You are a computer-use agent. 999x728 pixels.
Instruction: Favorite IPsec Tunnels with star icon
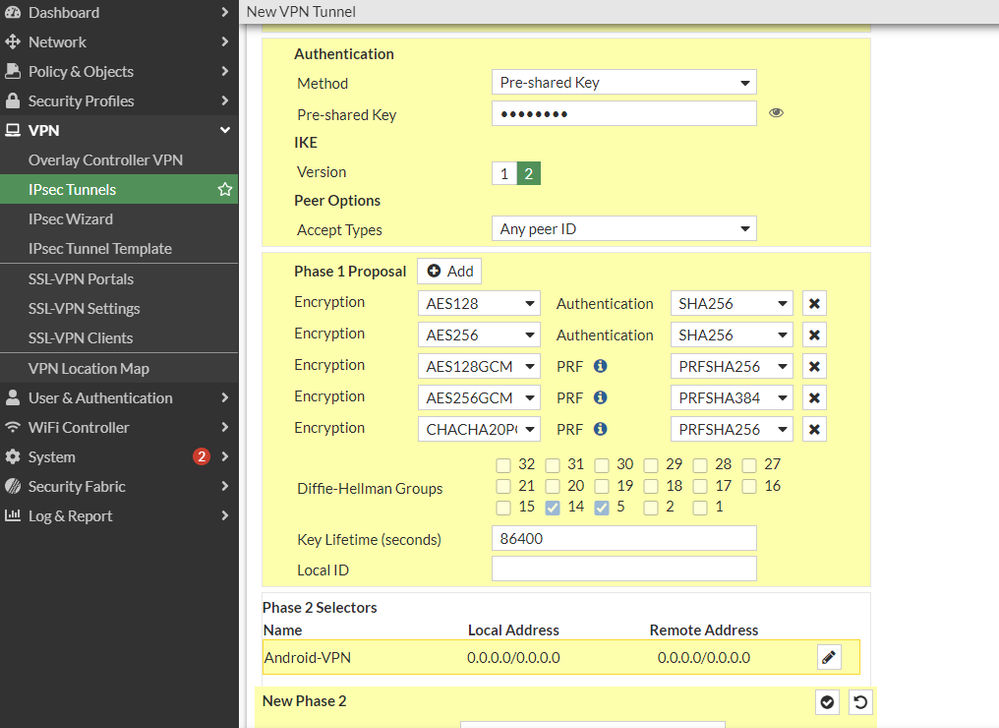pos(225,189)
